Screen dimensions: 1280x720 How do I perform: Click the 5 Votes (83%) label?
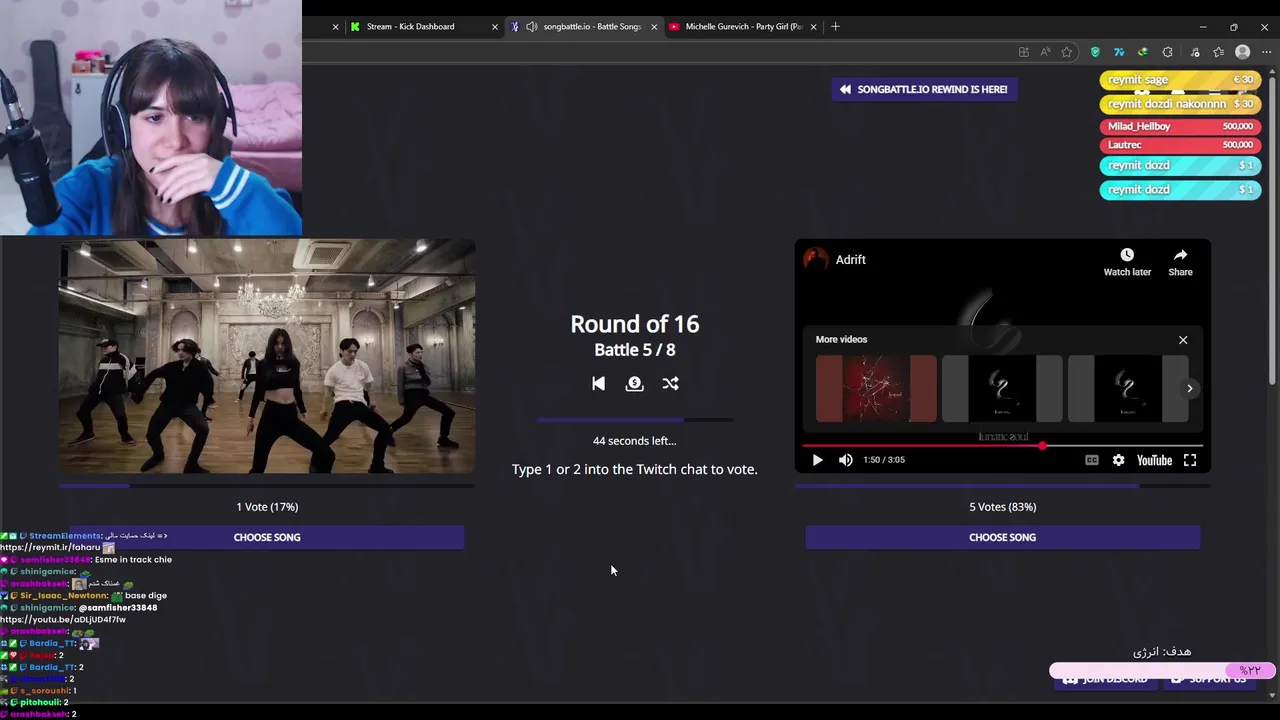[x=1002, y=507]
